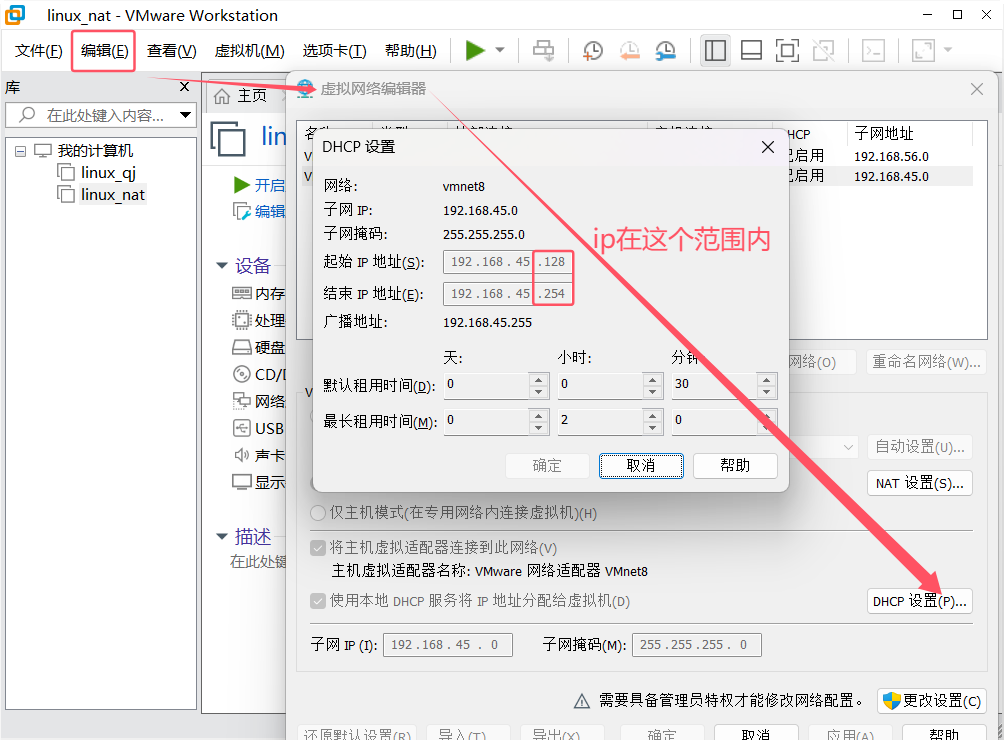Toggle use local DHCP service checkbox
Screen dimensions: 1004x740
(318, 601)
